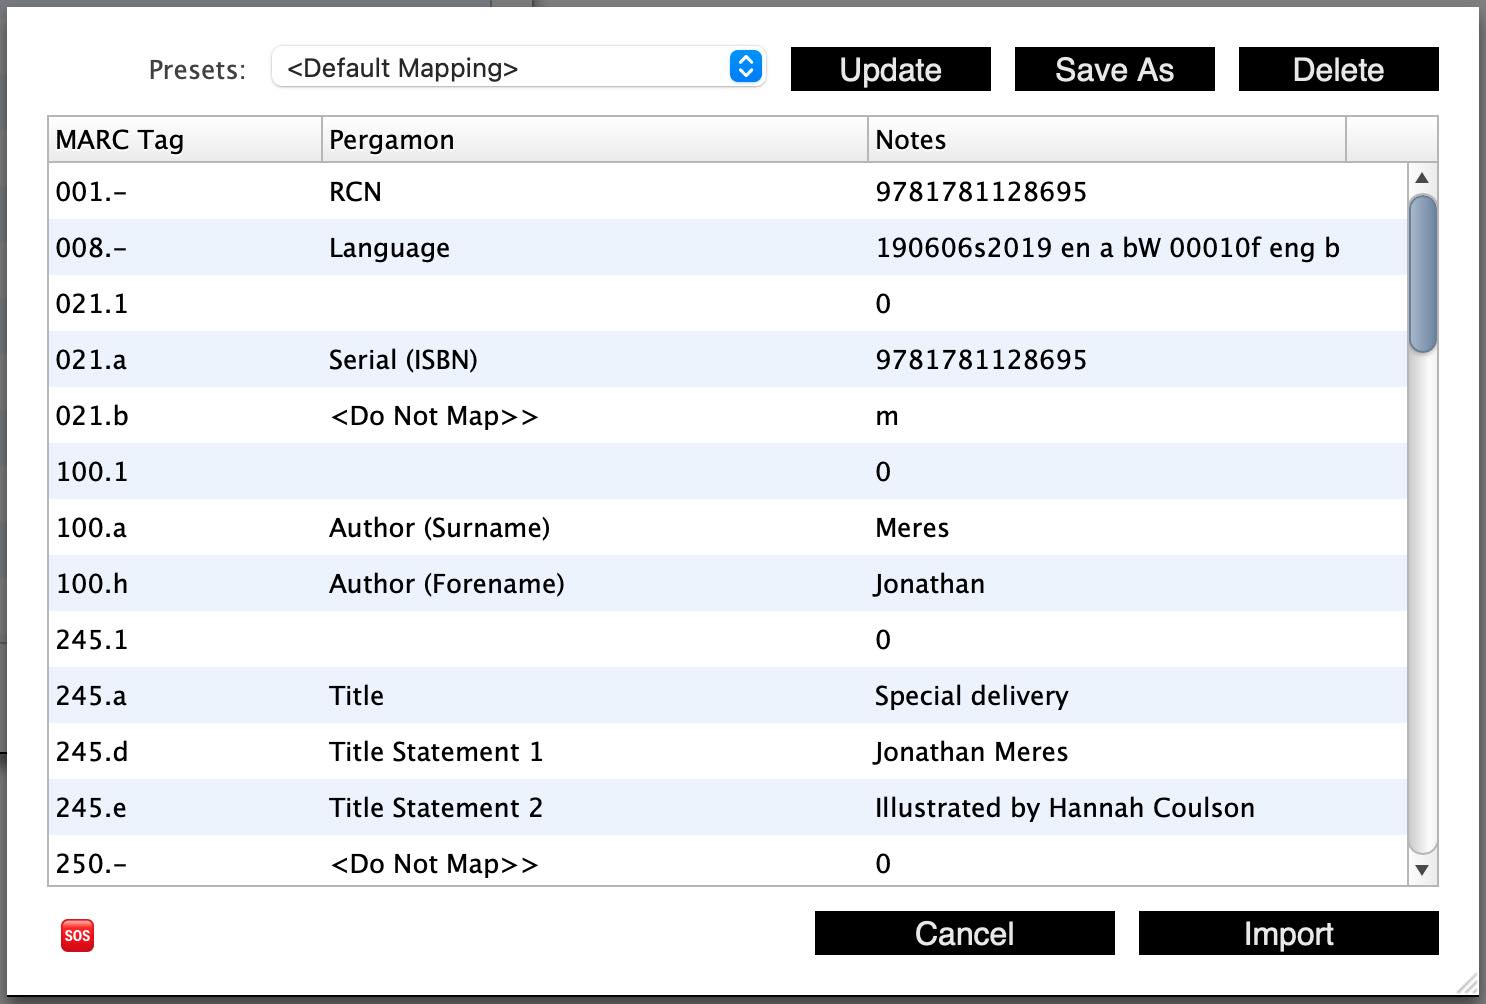1486x1004 pixels.
Task: Click the Import button
Action: (x=1289, y=933)
